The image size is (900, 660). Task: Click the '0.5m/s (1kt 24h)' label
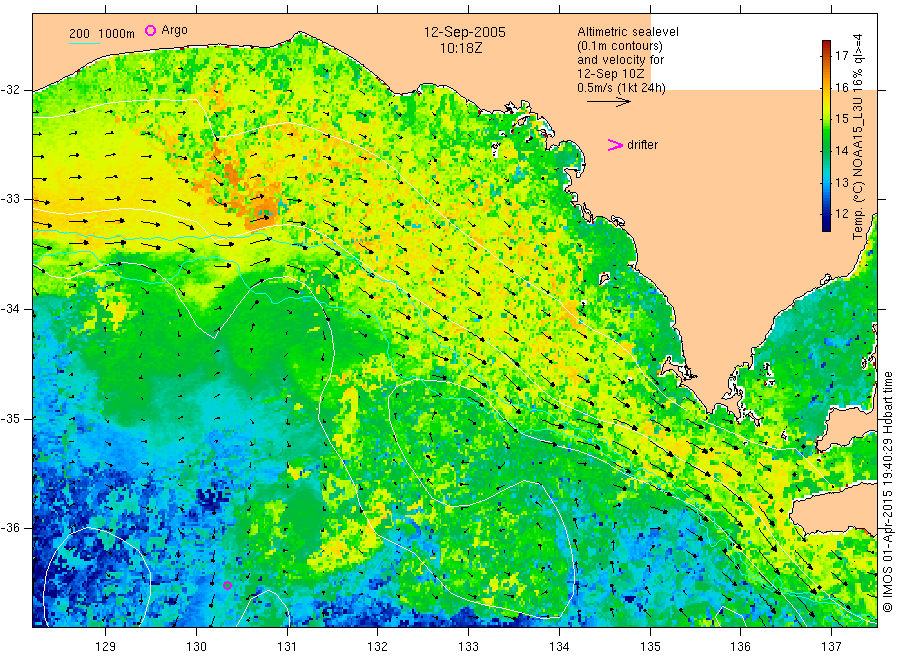(x=621, y=88)
